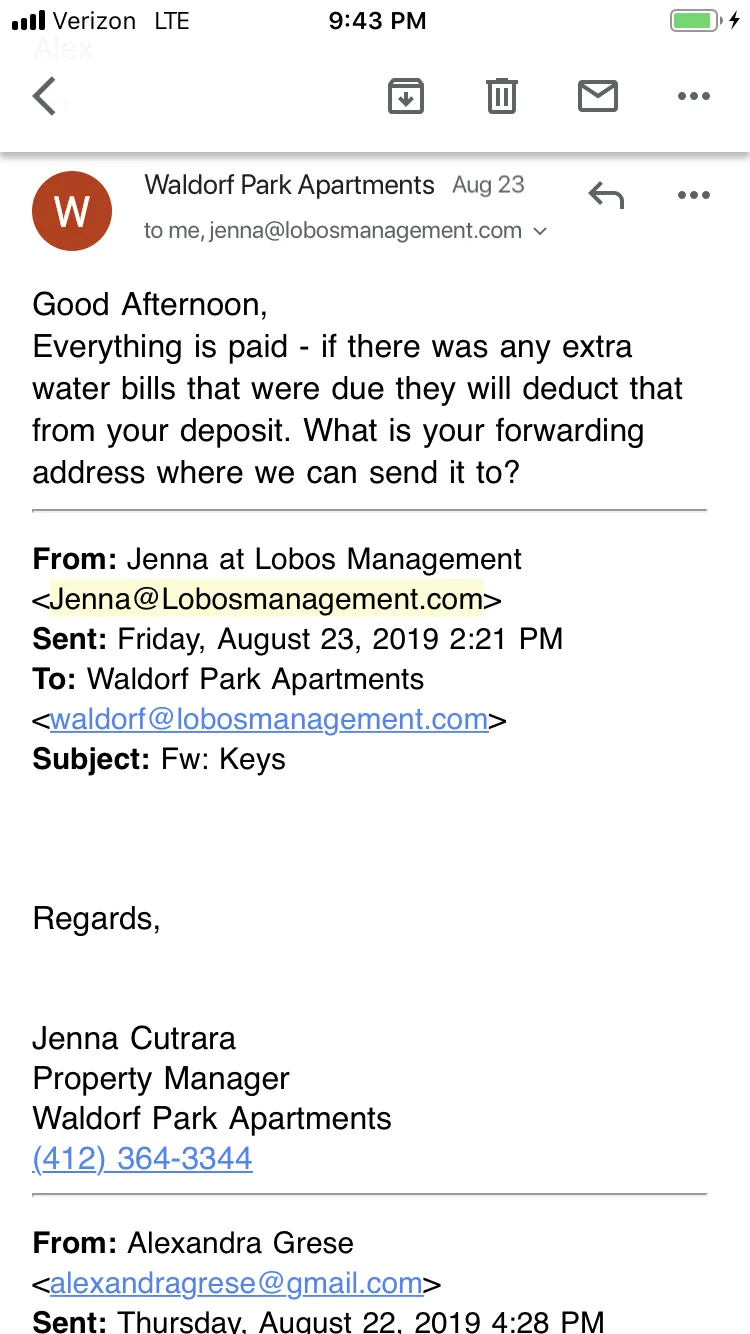The image size is (750, 1334).
Task: Tap the recipients line "to me, jenna"
Action: [x=332, y=231]
